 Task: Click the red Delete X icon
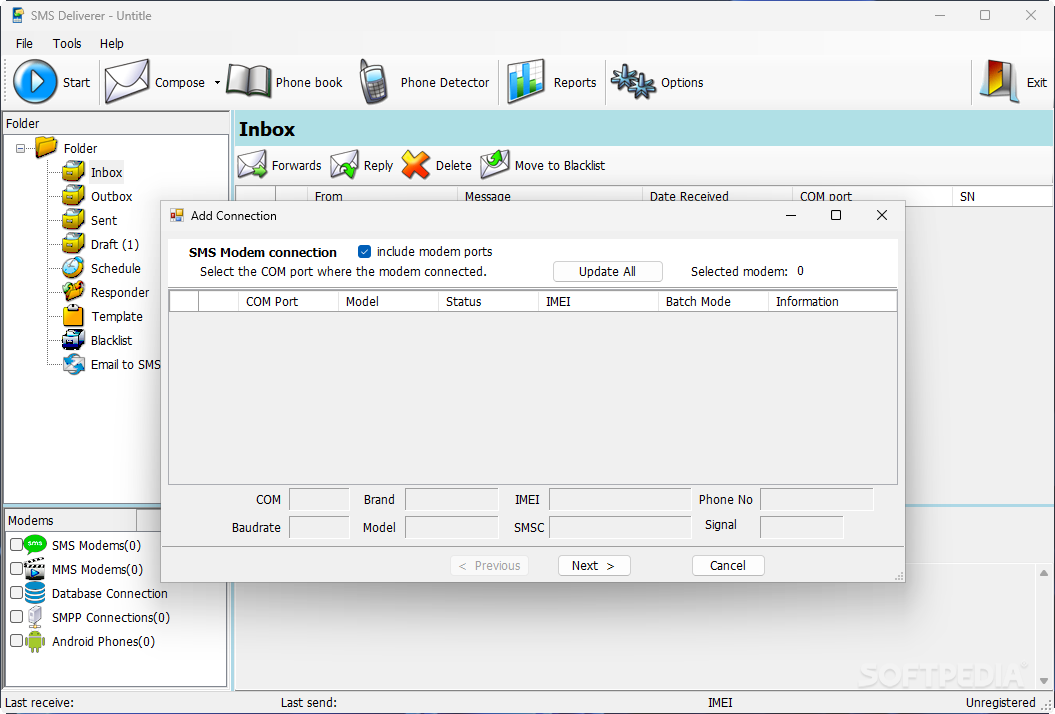(x=416, y=165)
